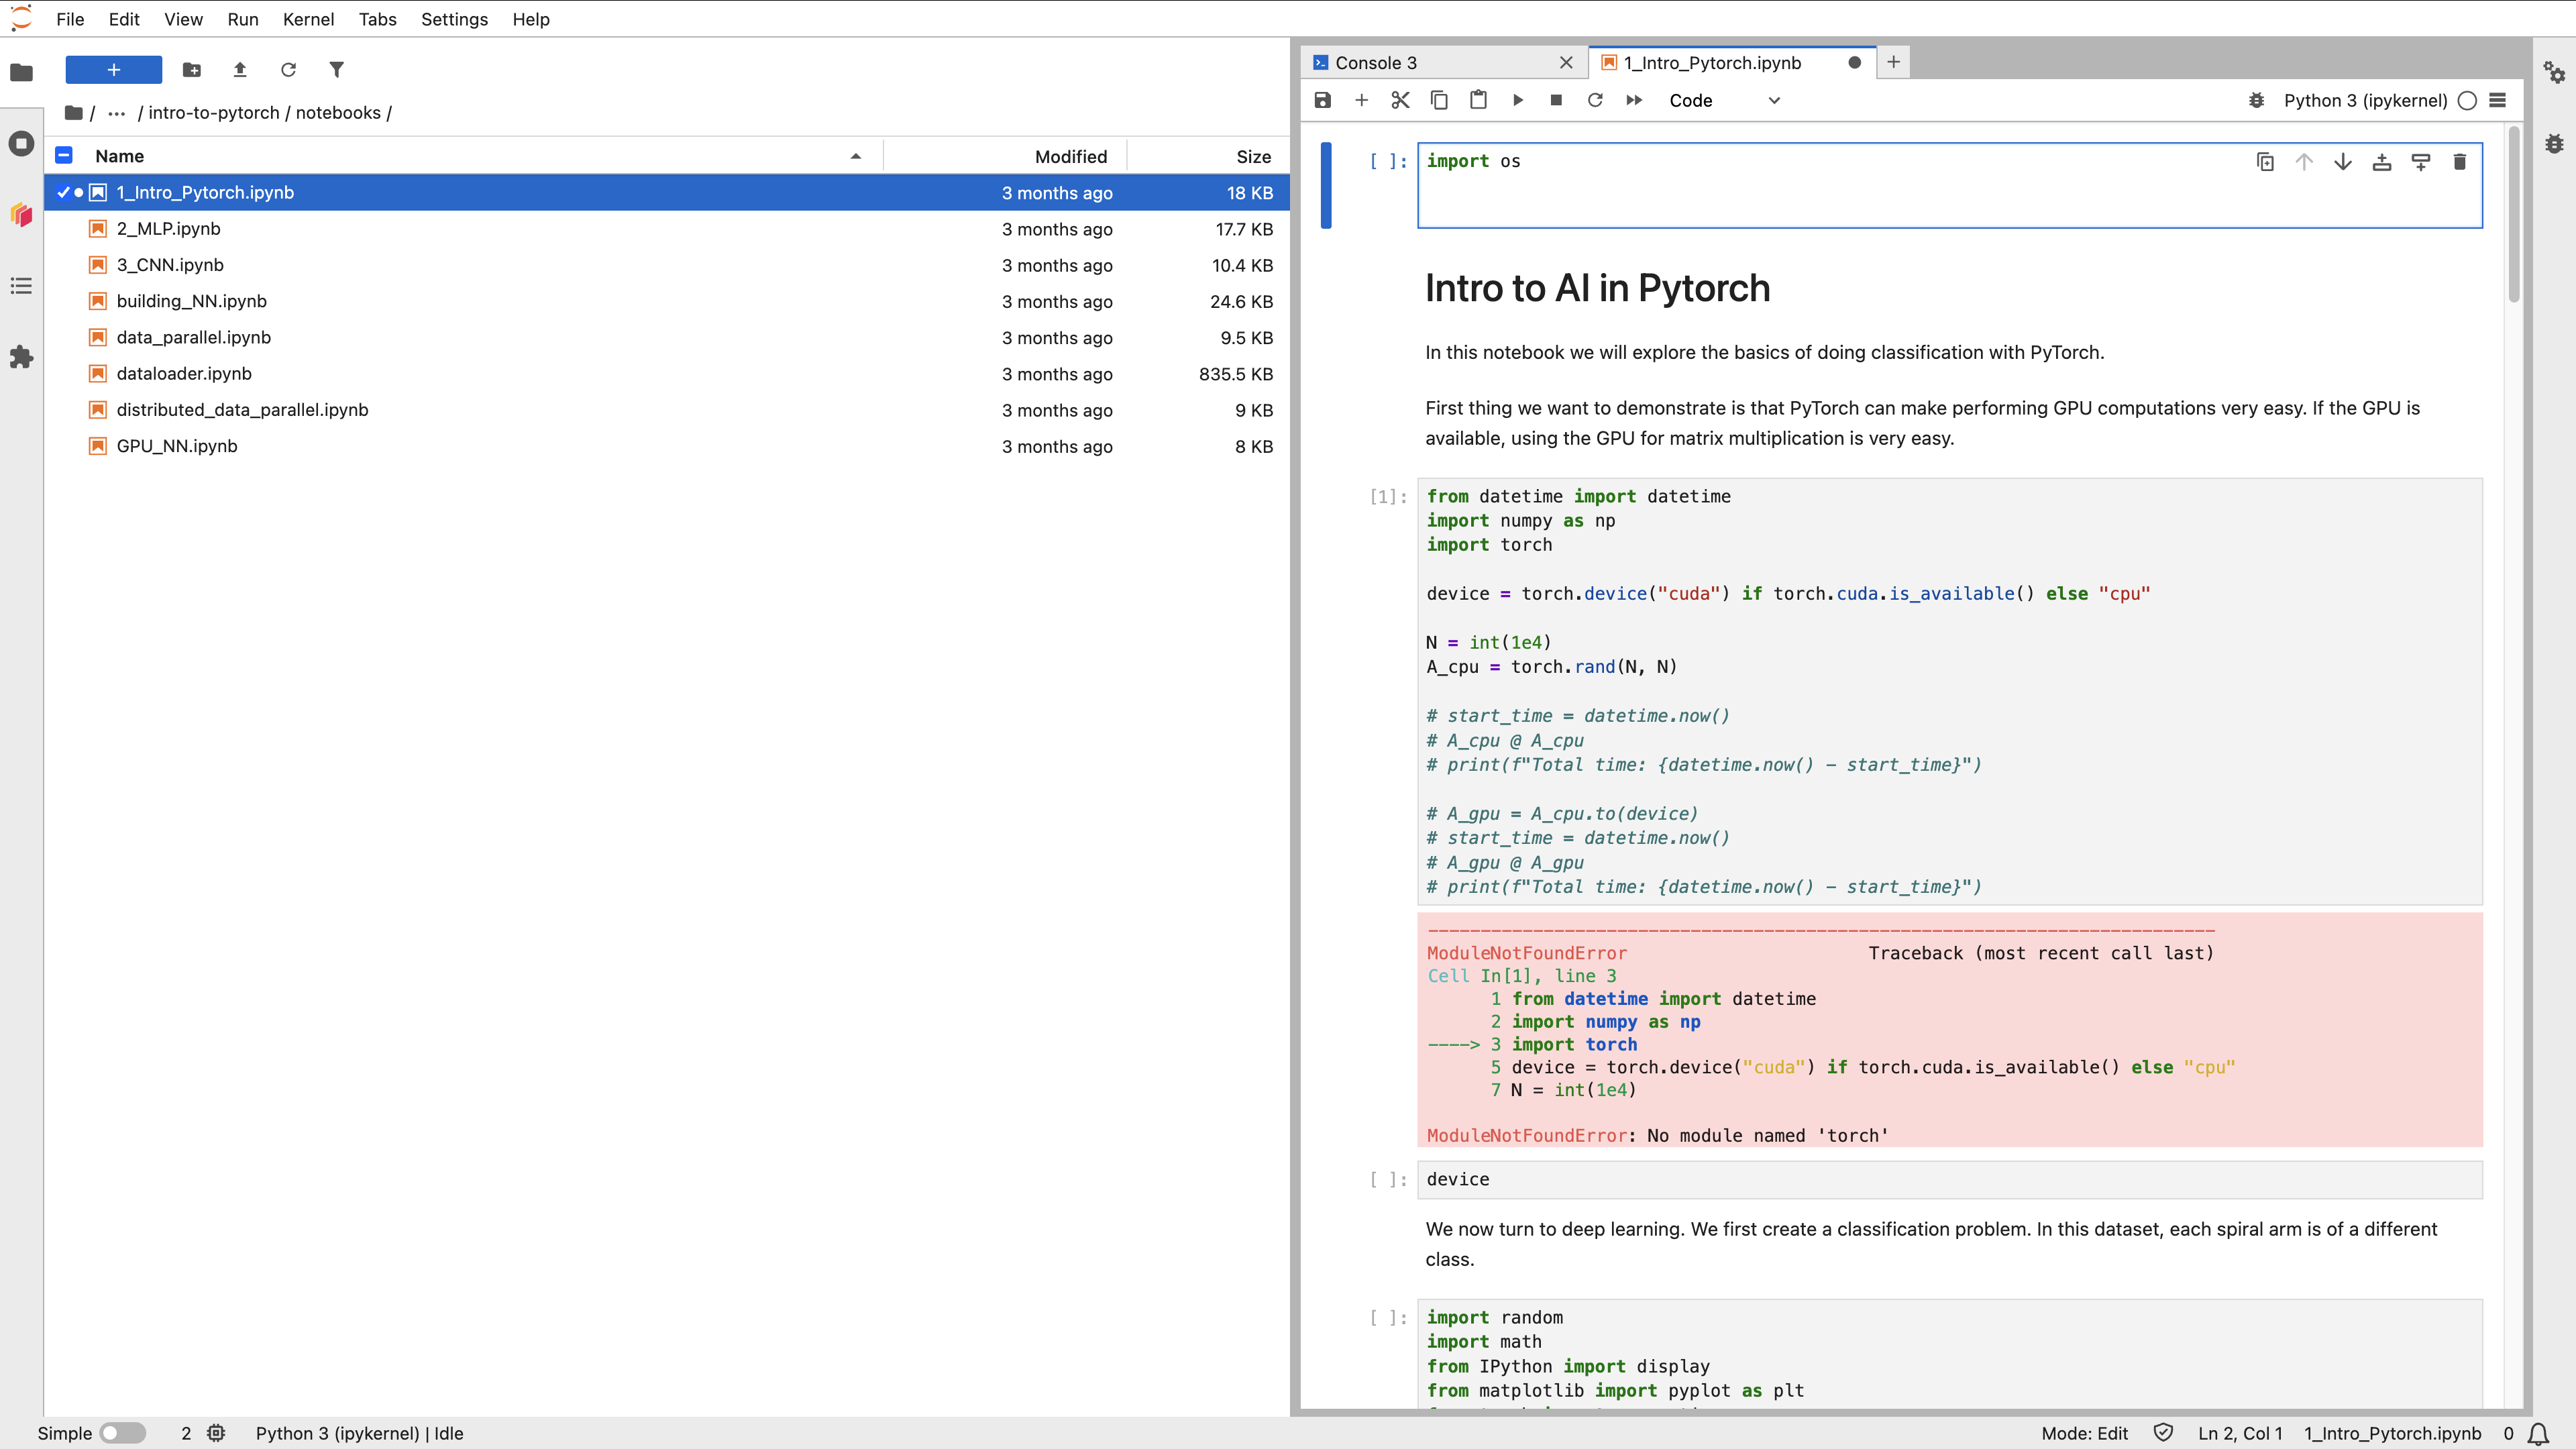Open the File Browser sidebar icon
2576x1449 pixels.
(x=21, y=72)
